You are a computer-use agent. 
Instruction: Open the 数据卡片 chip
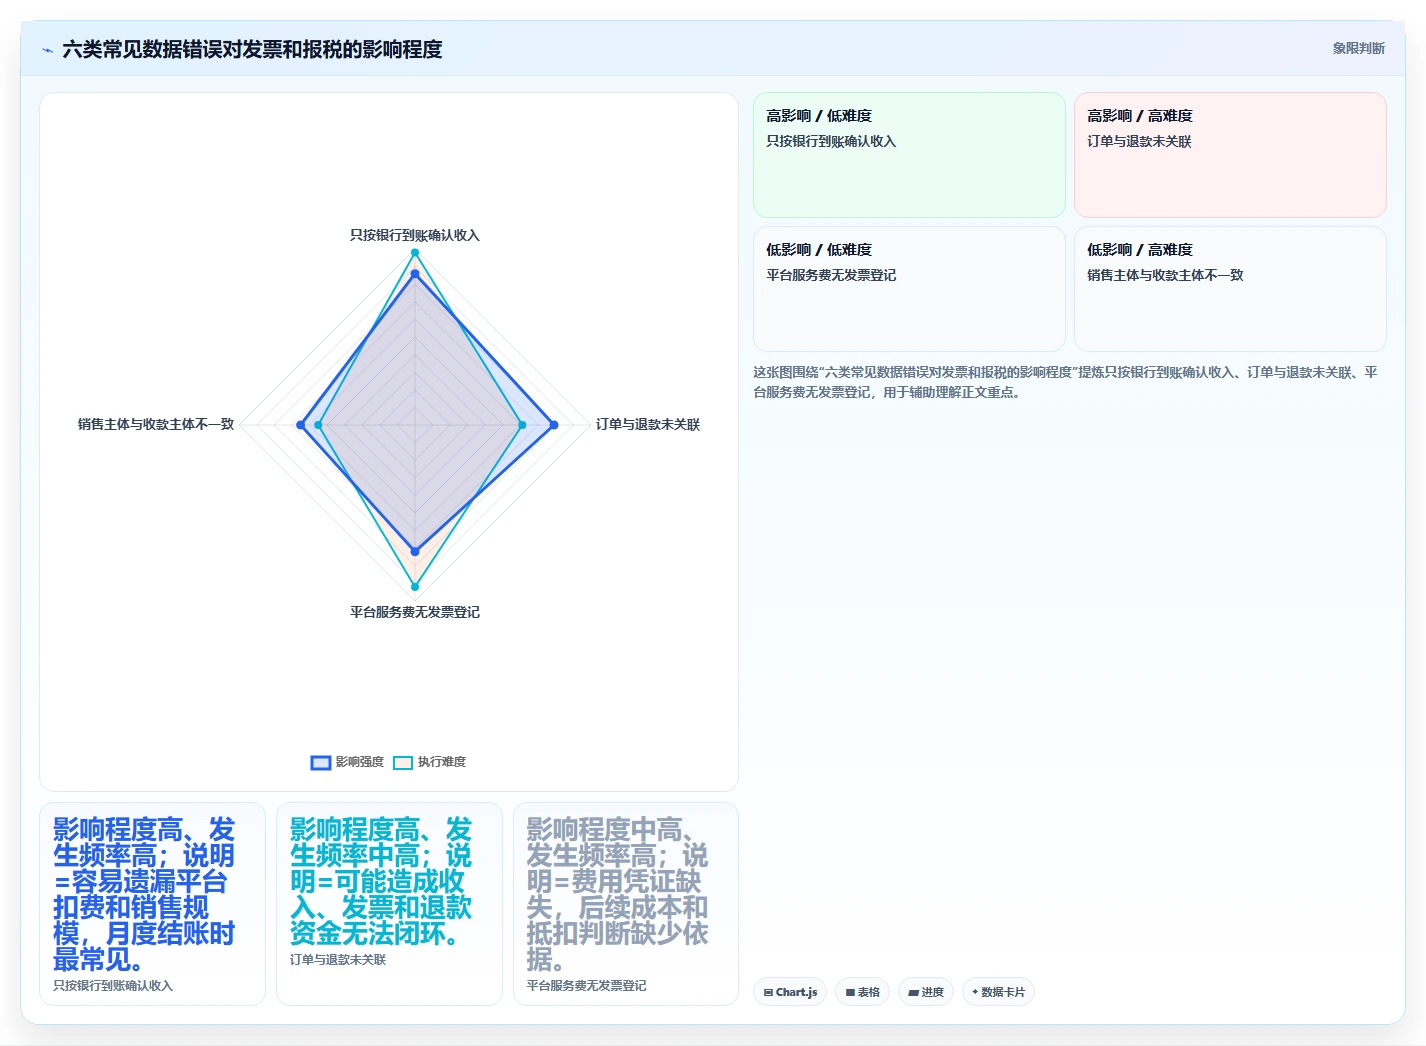998,992
